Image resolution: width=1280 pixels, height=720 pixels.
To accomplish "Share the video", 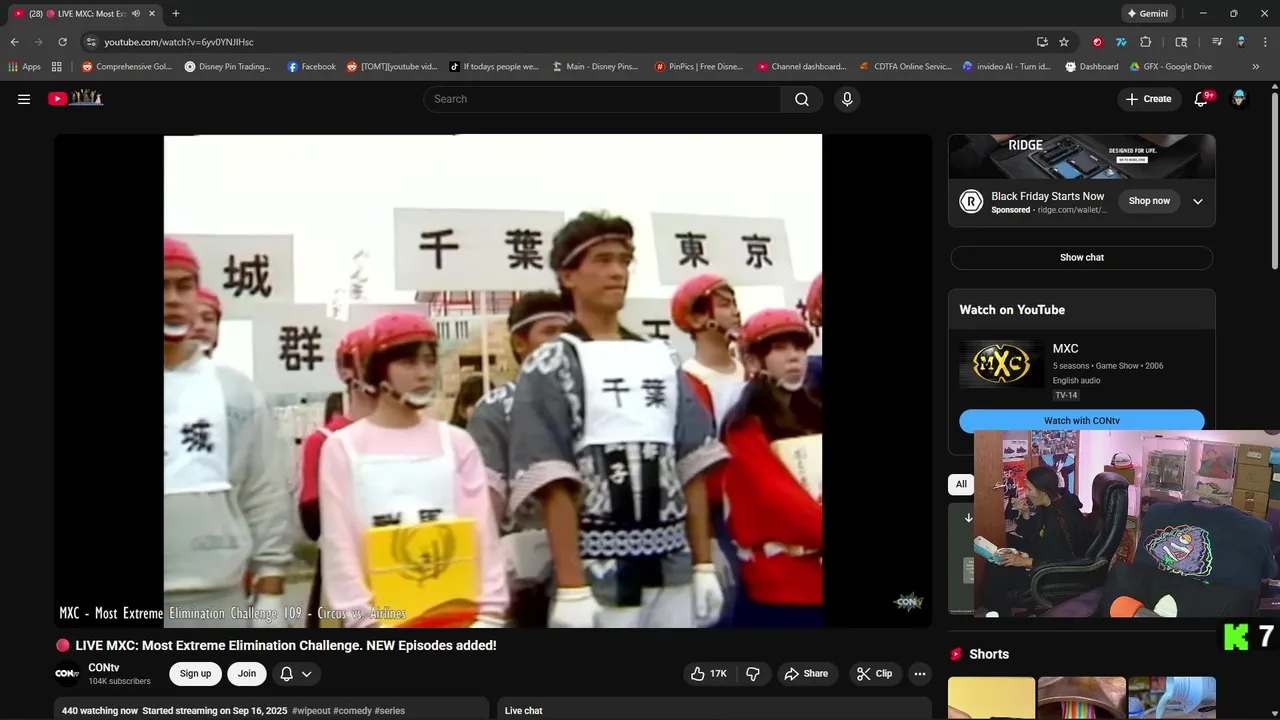I will (x=806, y=674).
